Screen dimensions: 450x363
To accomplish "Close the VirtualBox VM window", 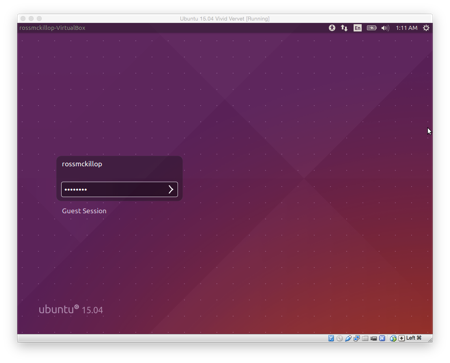I will (x=23, y=18).
